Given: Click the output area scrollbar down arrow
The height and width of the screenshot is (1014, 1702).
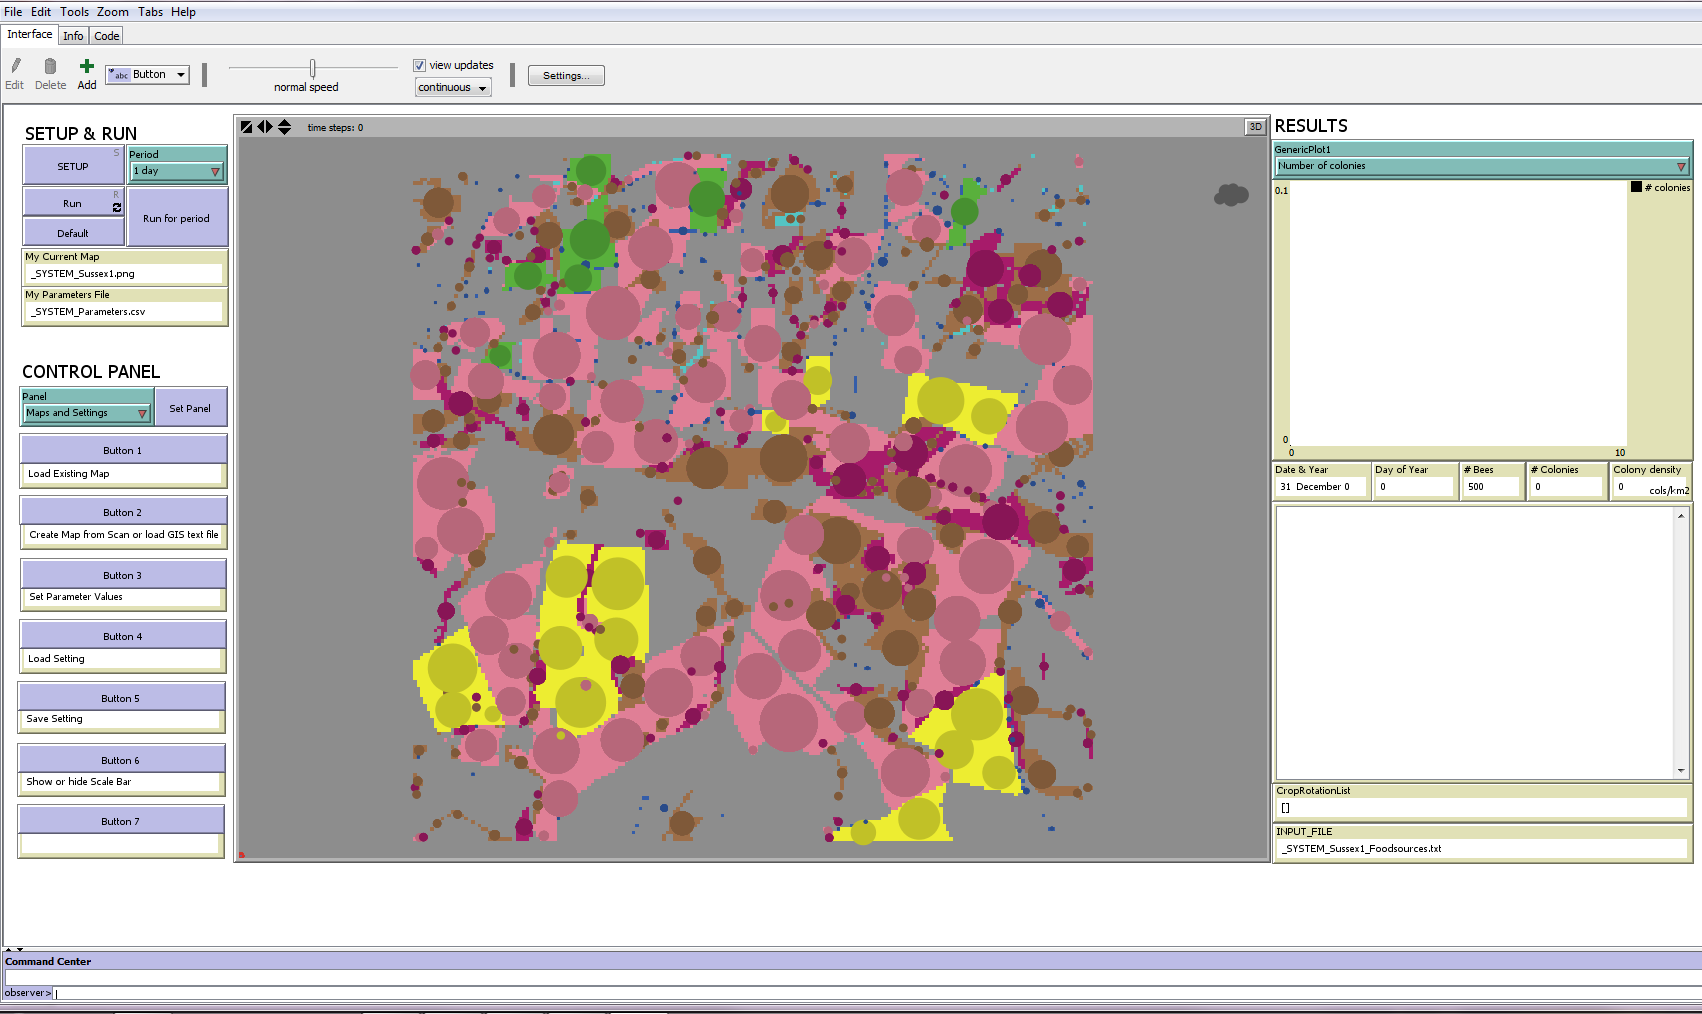Looking at the screenshot, I should point(1681,770).
